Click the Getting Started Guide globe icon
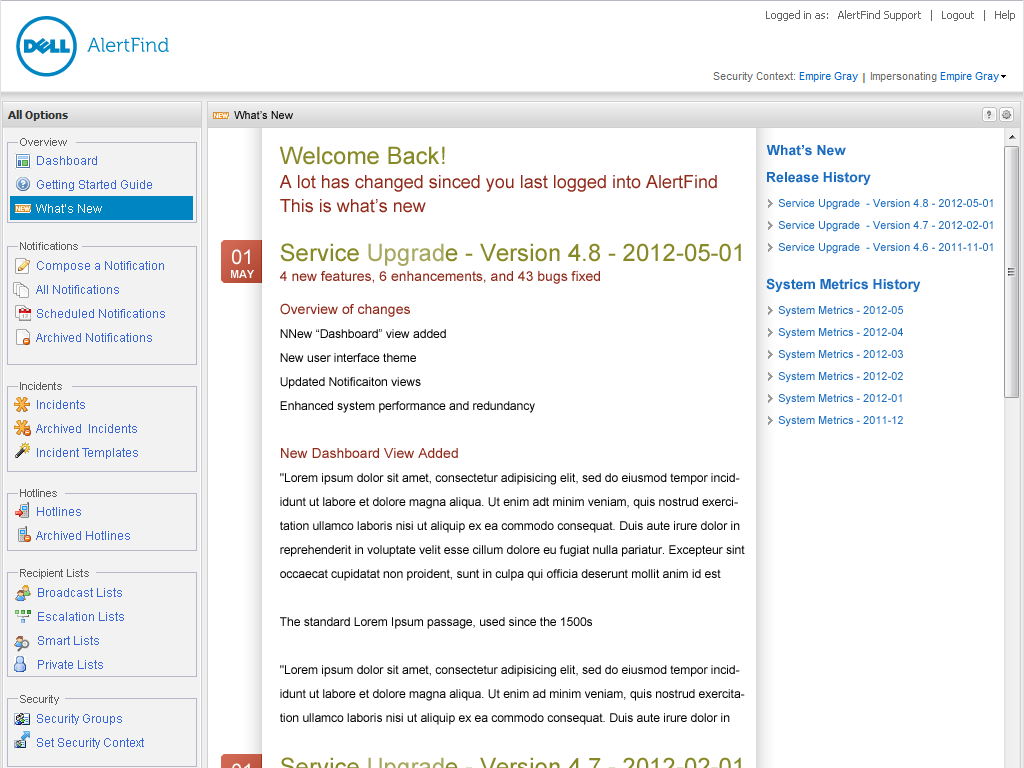Image resolution: width=1024 pixels, height=768 pixels. click(x=23, y=184)
